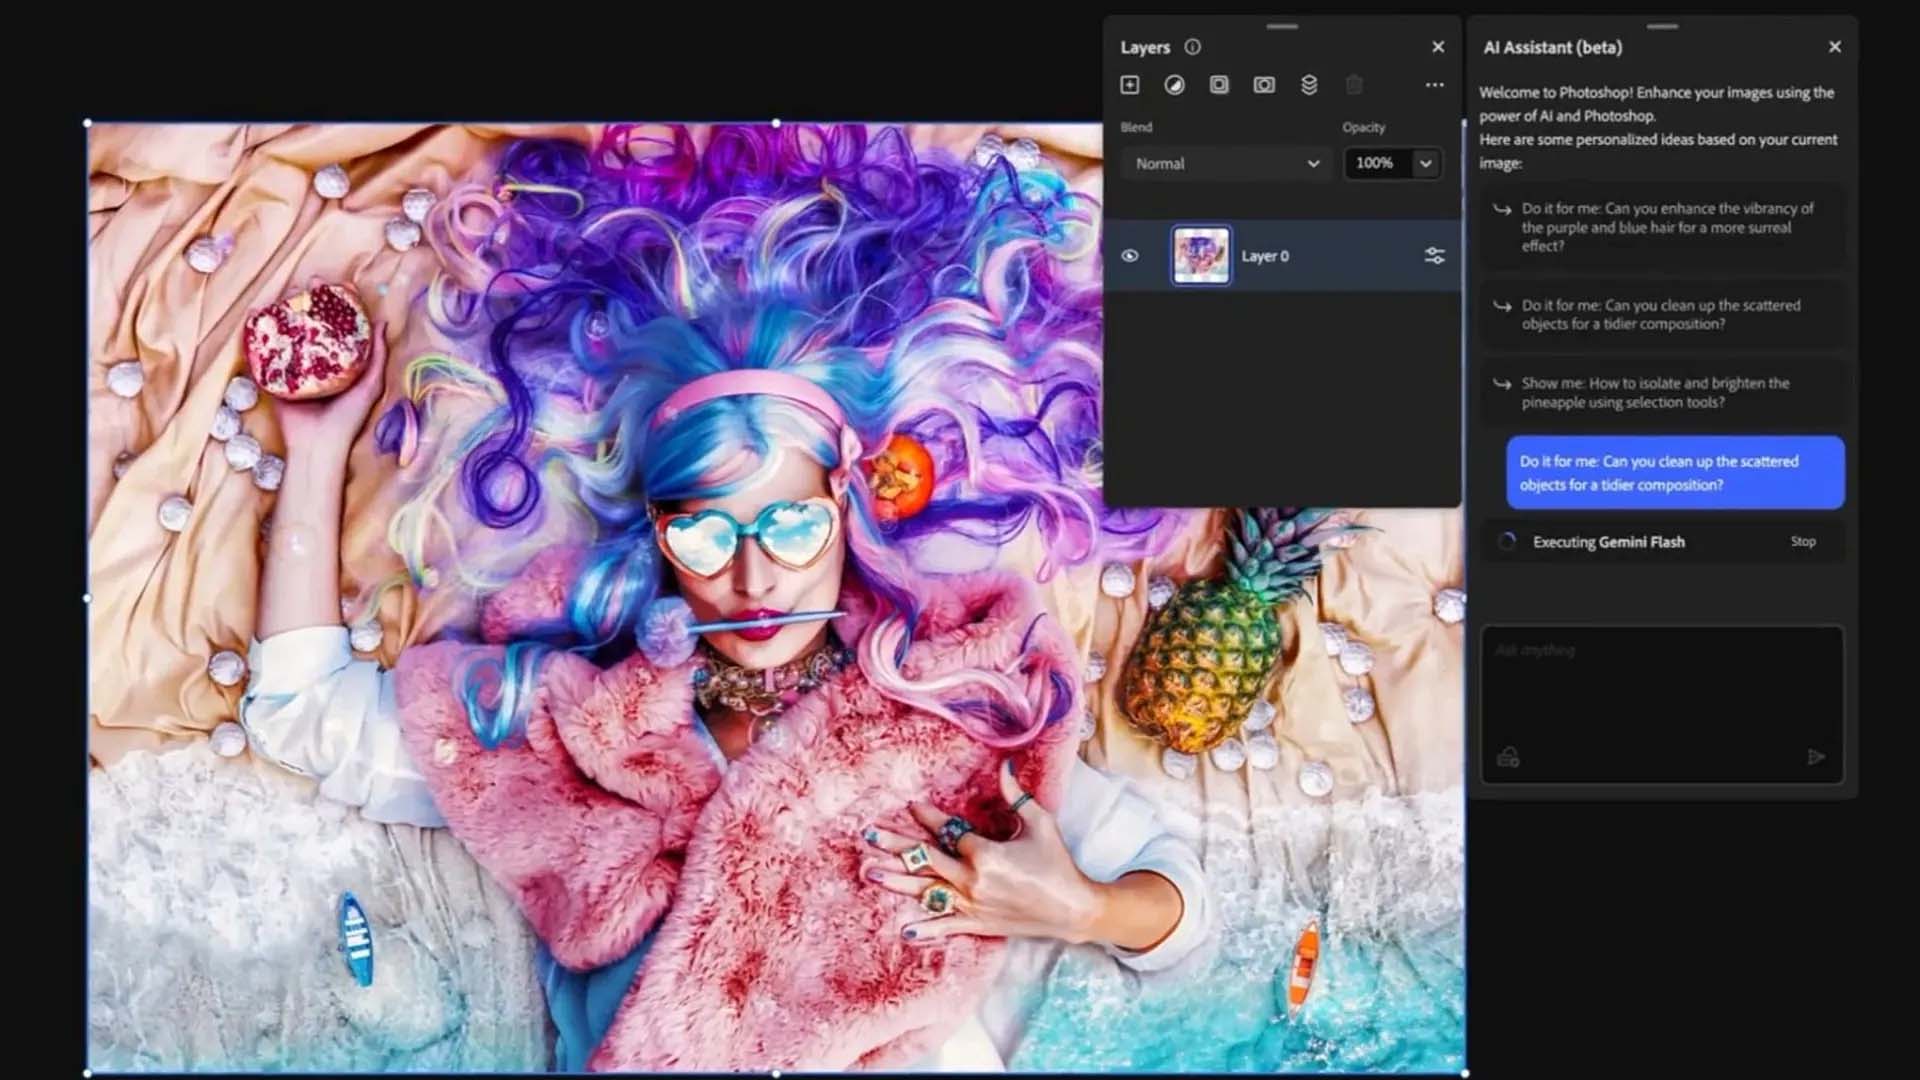Viewport: 1920px width, 1080px height.
Task: Close the AI Assistant (beta) panel
Action: [x=1835, y=47]
